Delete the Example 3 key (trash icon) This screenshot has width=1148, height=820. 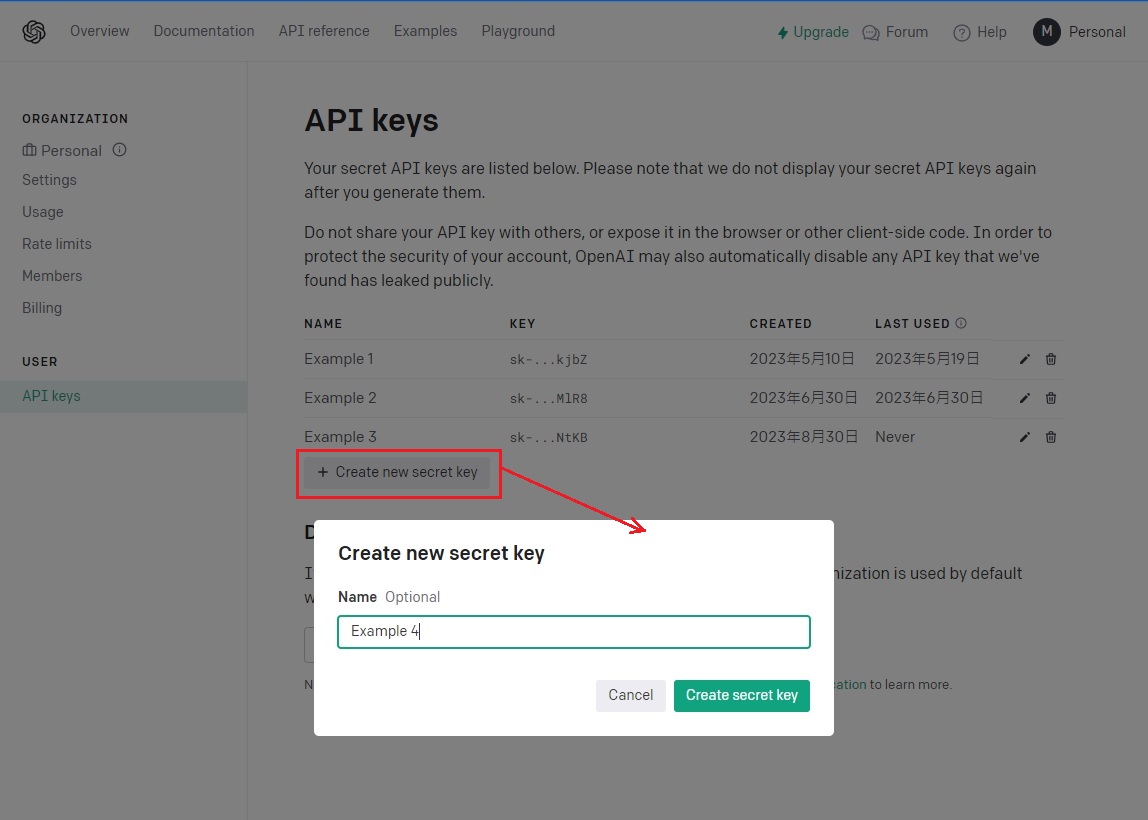click(1051, 437)
